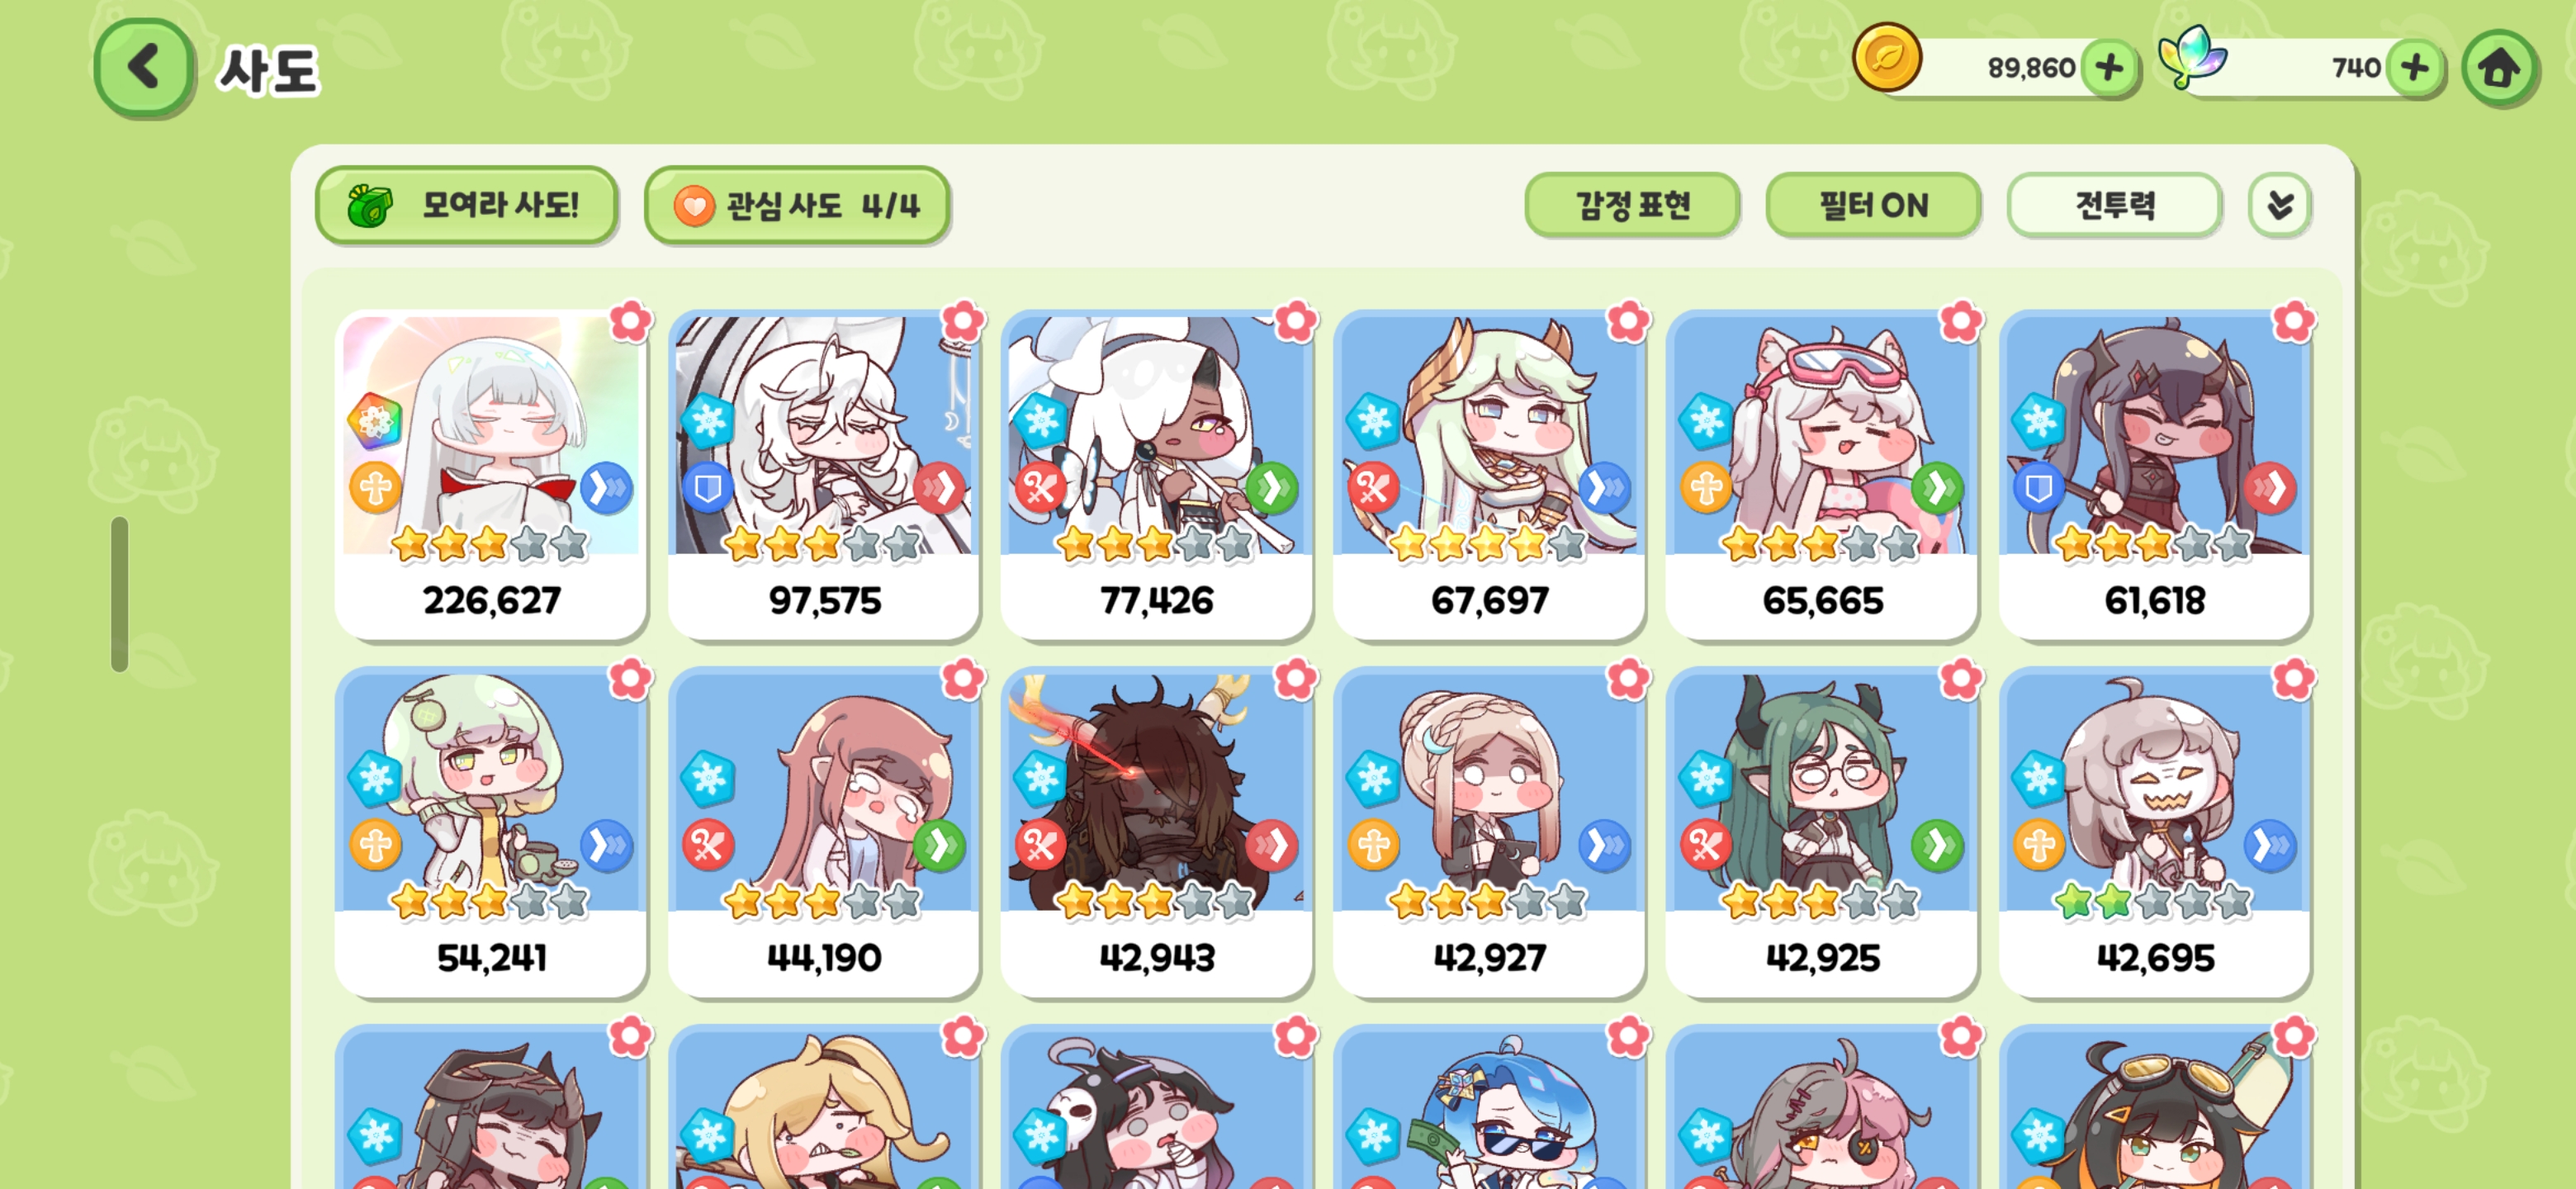
Task: Toggle favorite flower on 226,627 card
Action: [x=630, y=322]
